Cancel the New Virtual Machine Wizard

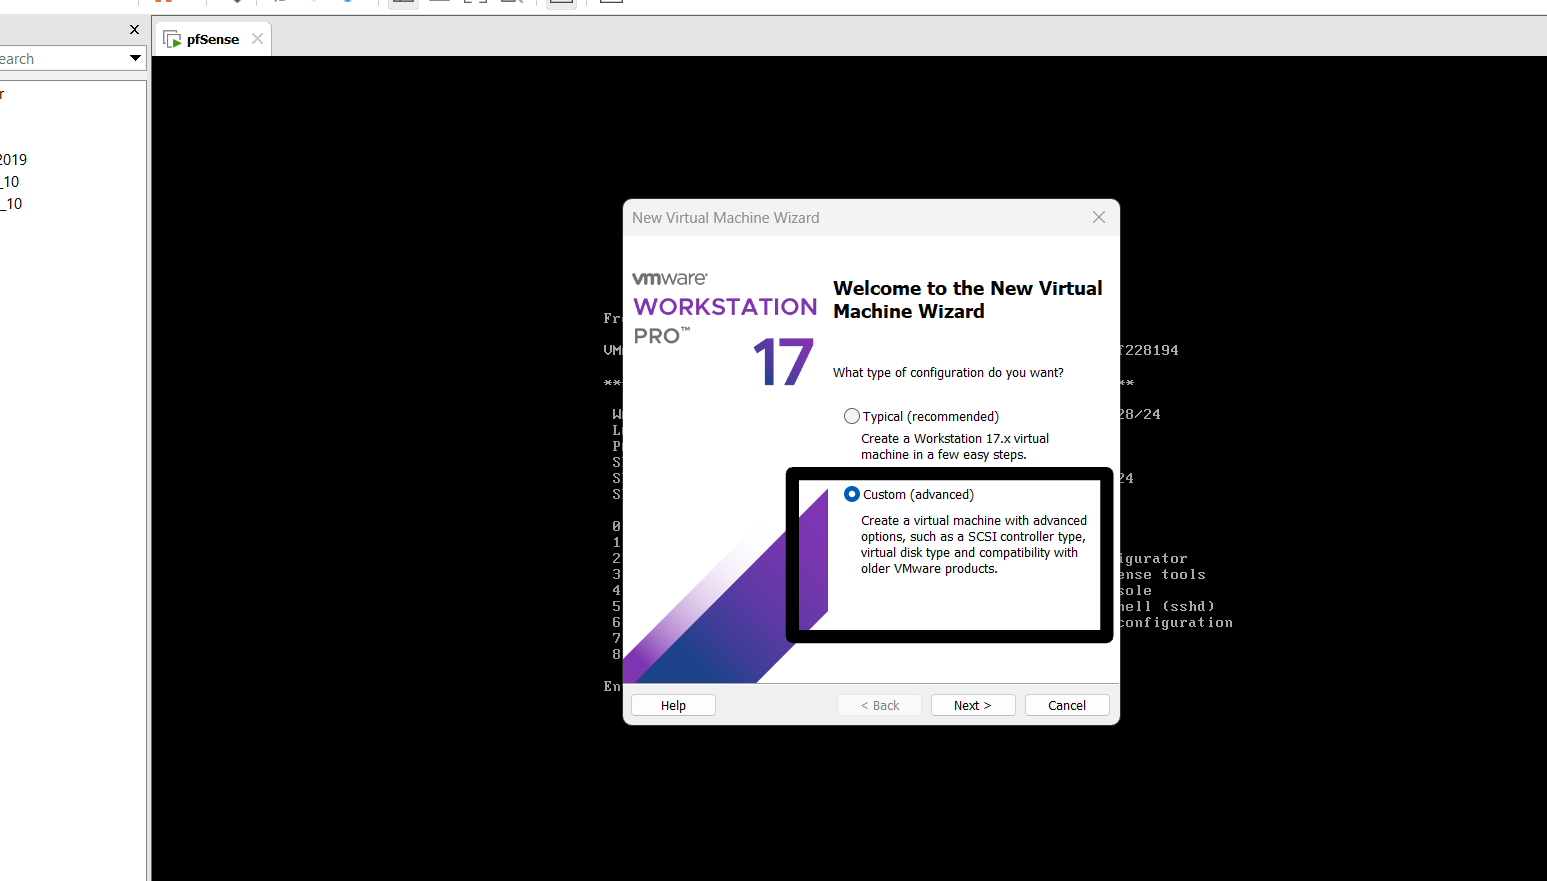1067,705
